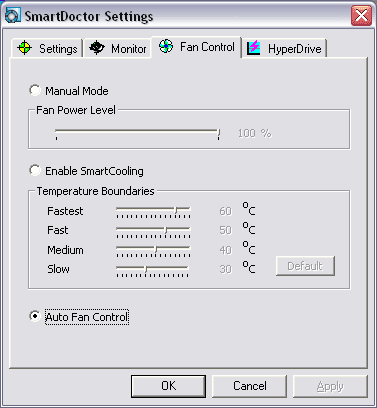The height and width of the screenshot is (408, 377).
Task: Switch to the Settings tab
Action: pyautogui.click(x=47, y=48)
